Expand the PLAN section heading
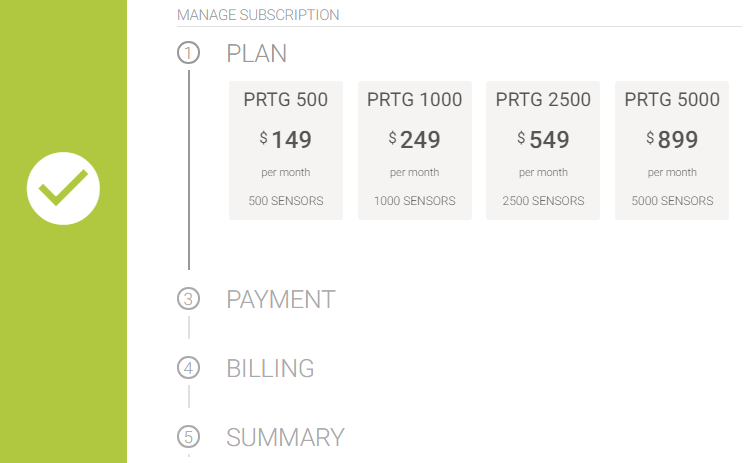This screenshot has width=754, height=463. coord(257,53)
